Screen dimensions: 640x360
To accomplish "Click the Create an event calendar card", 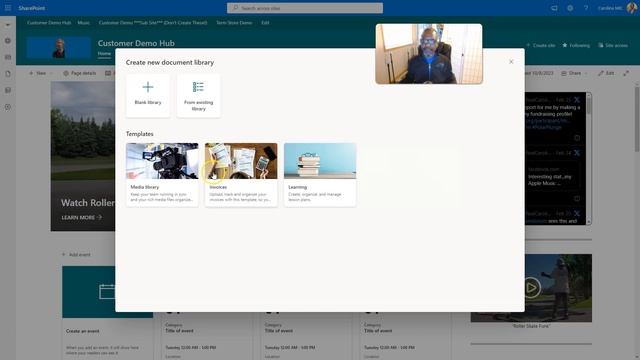I will (x=107, y=292).
